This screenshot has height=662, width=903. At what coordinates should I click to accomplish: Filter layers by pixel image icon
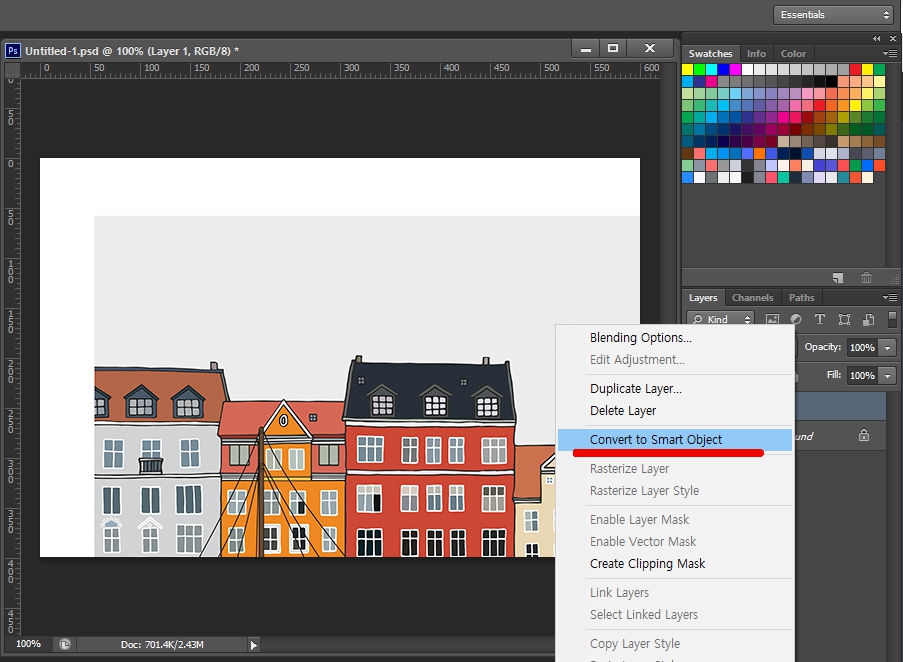(x=772, y=319)
